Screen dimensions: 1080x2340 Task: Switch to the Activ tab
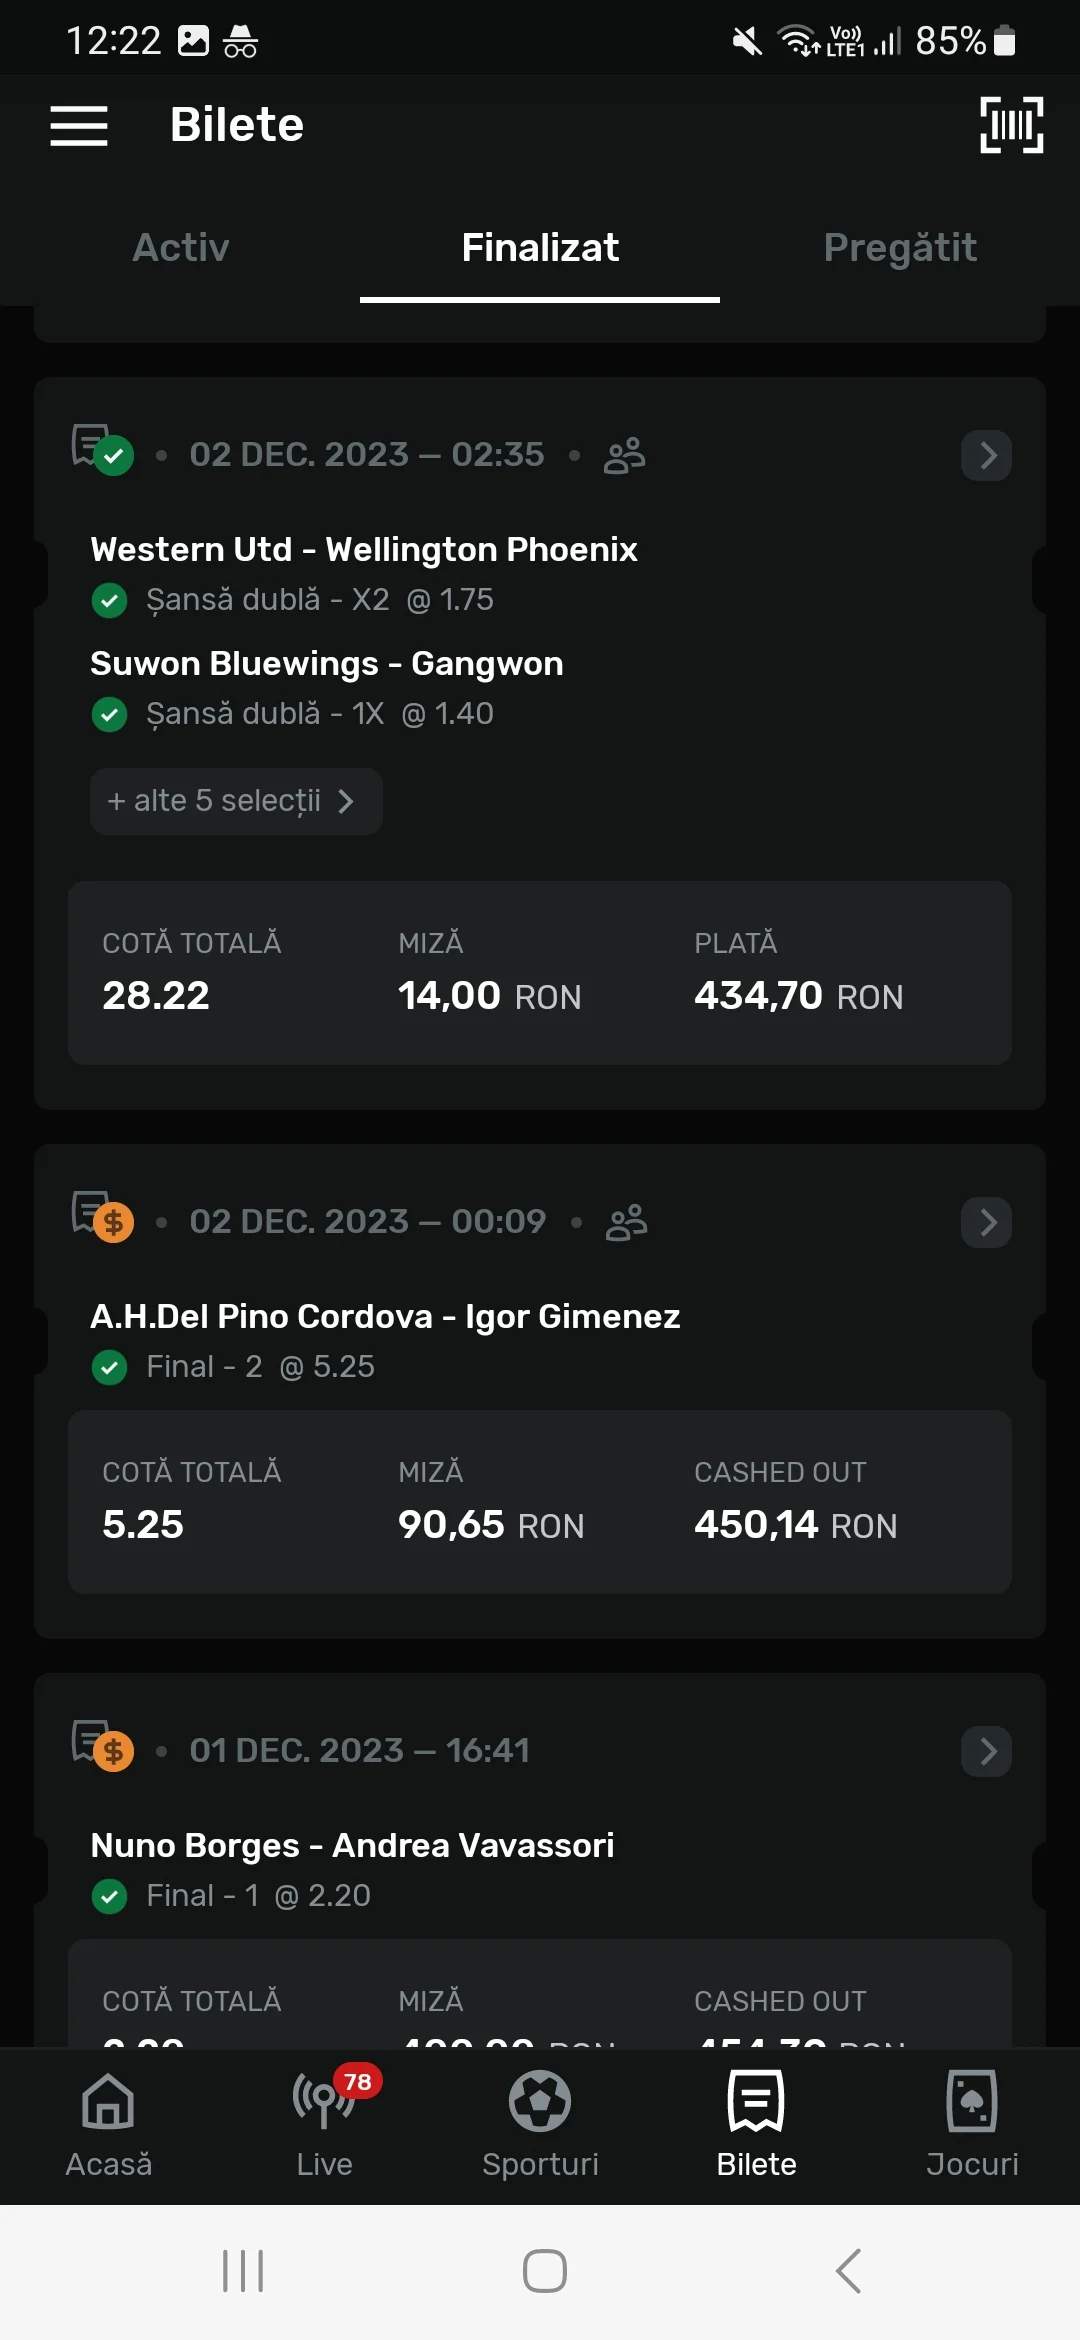[x=181, y=247]
